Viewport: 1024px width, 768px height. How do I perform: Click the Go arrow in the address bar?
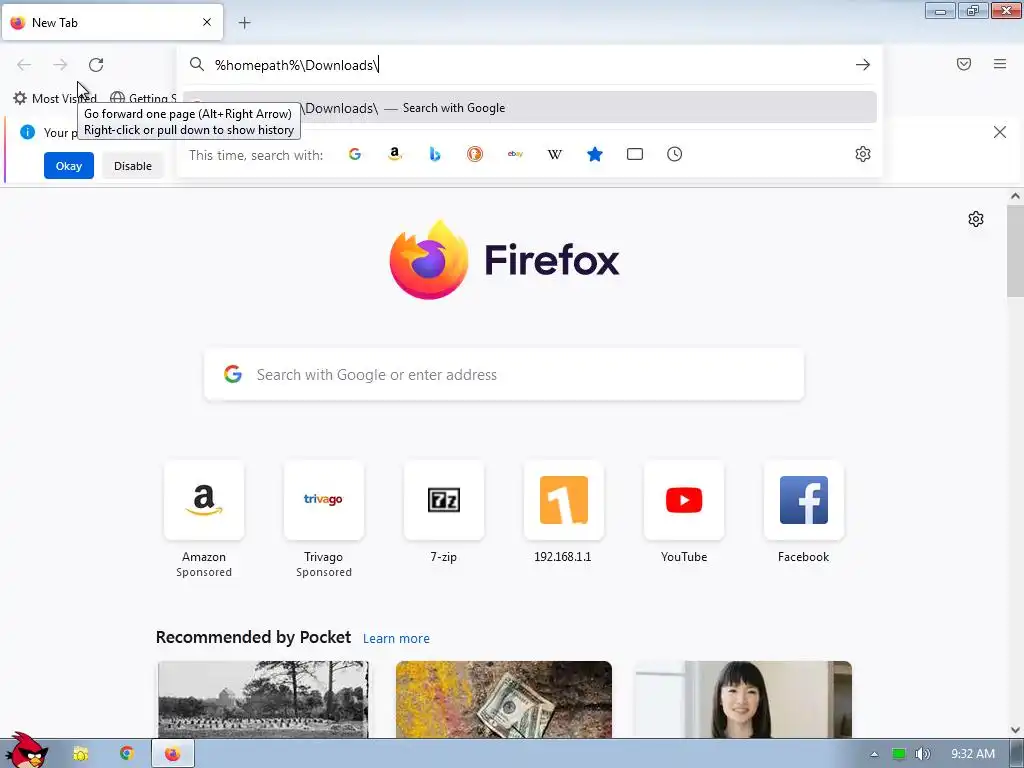863,65
